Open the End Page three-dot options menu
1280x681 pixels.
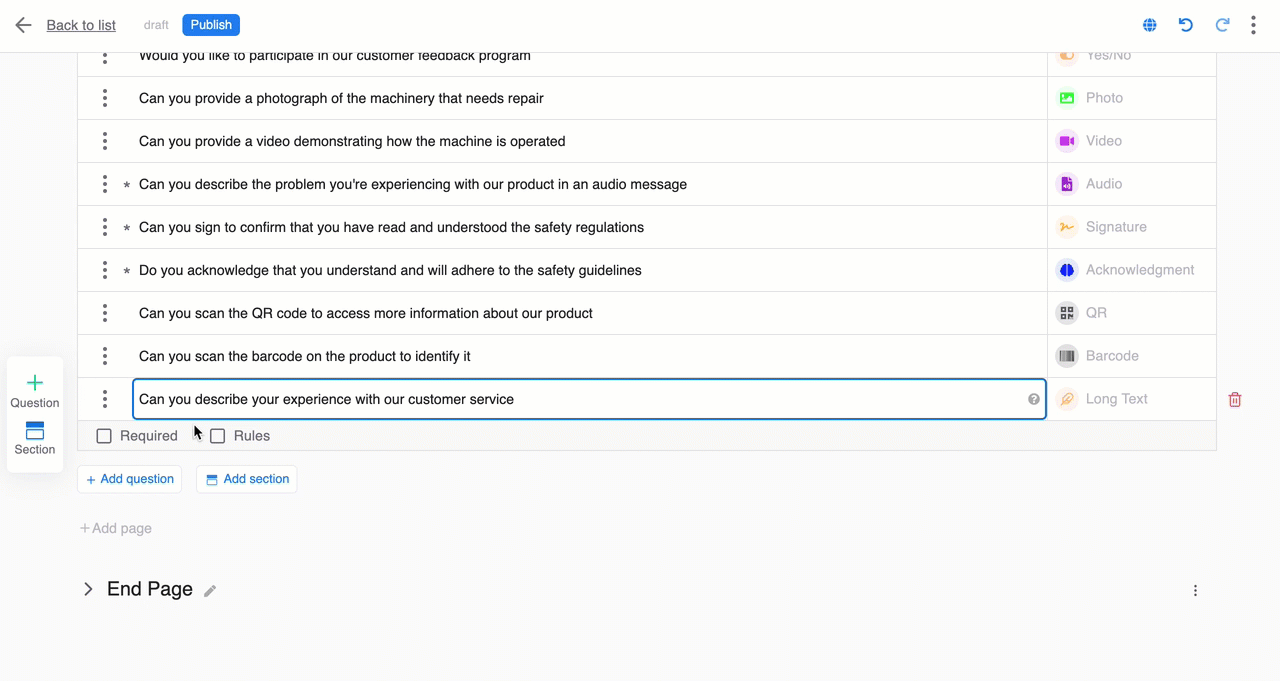1195,591
